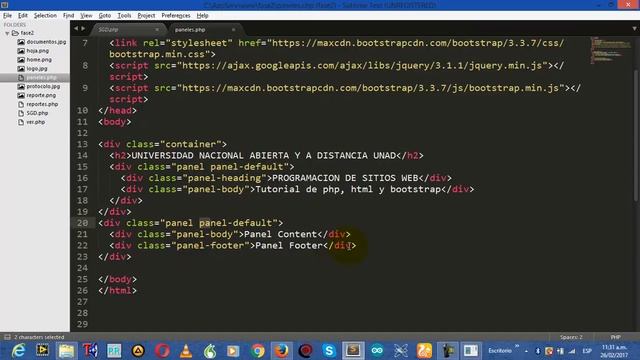Open Skype from taskbar
The height and width of the screenshot is (360, 640).
(x=329, y=351)
